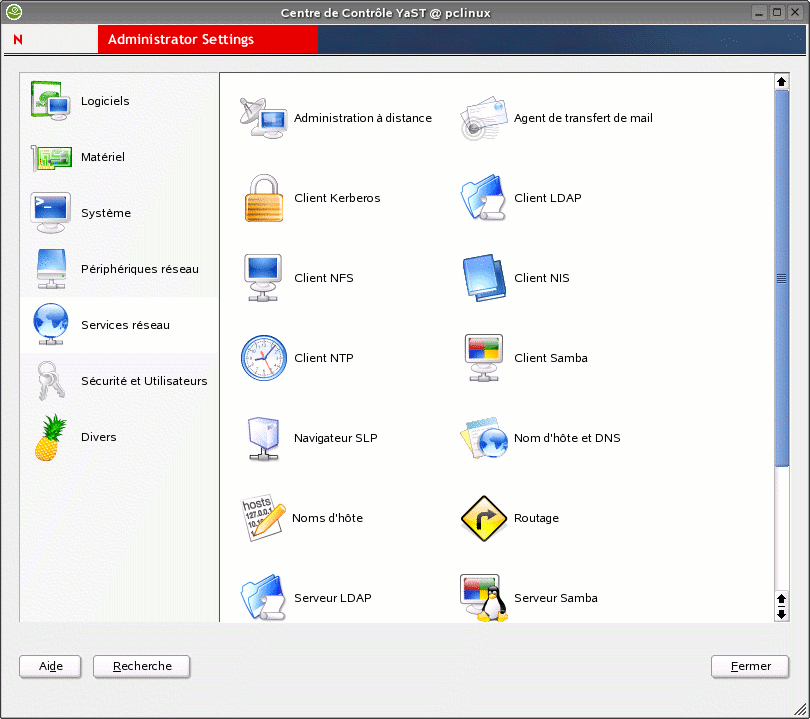Click the module list scrollbar thumb

782,278
